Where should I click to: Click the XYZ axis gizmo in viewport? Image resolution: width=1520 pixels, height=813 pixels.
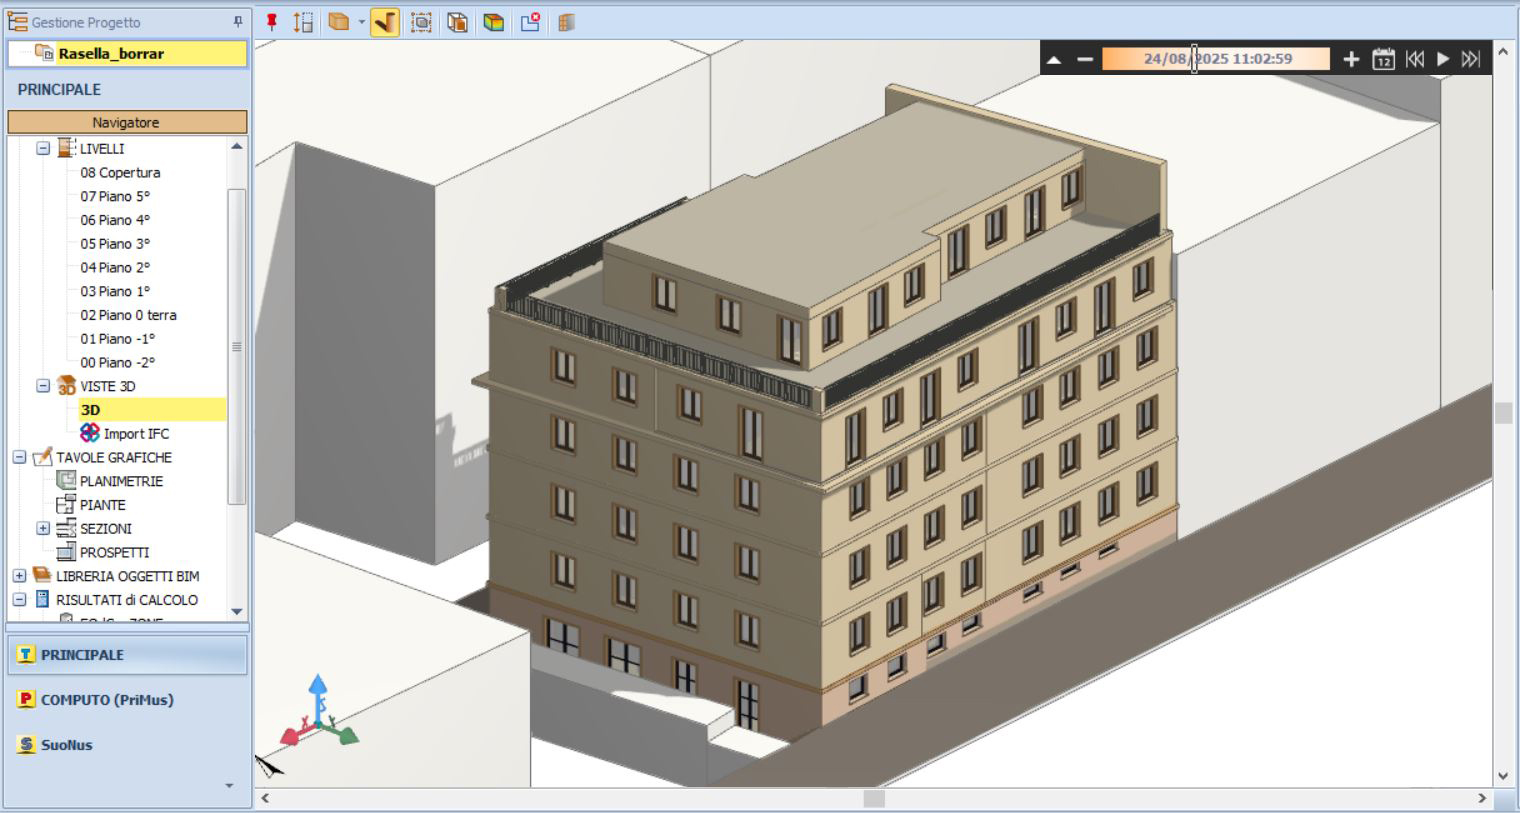coord(319,711)
